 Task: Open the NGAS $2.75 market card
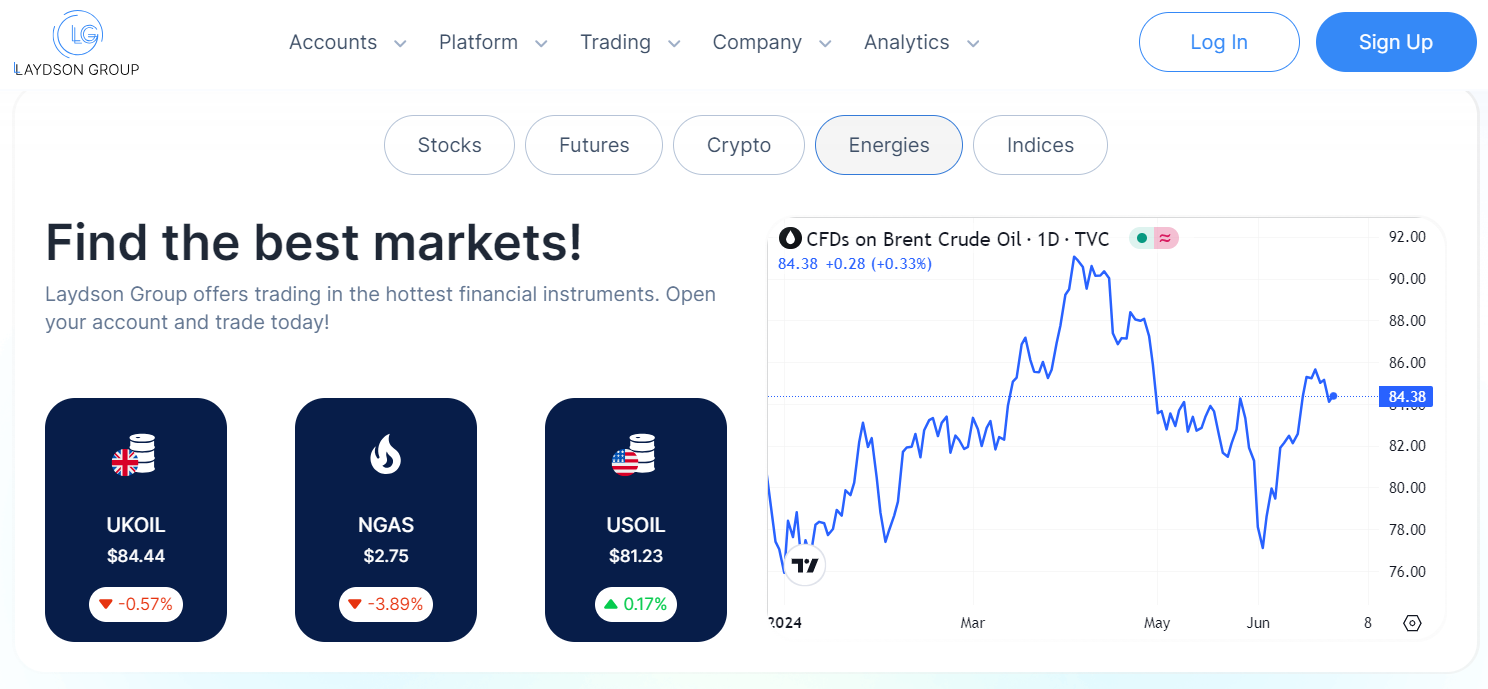click(x=386, y=520)
